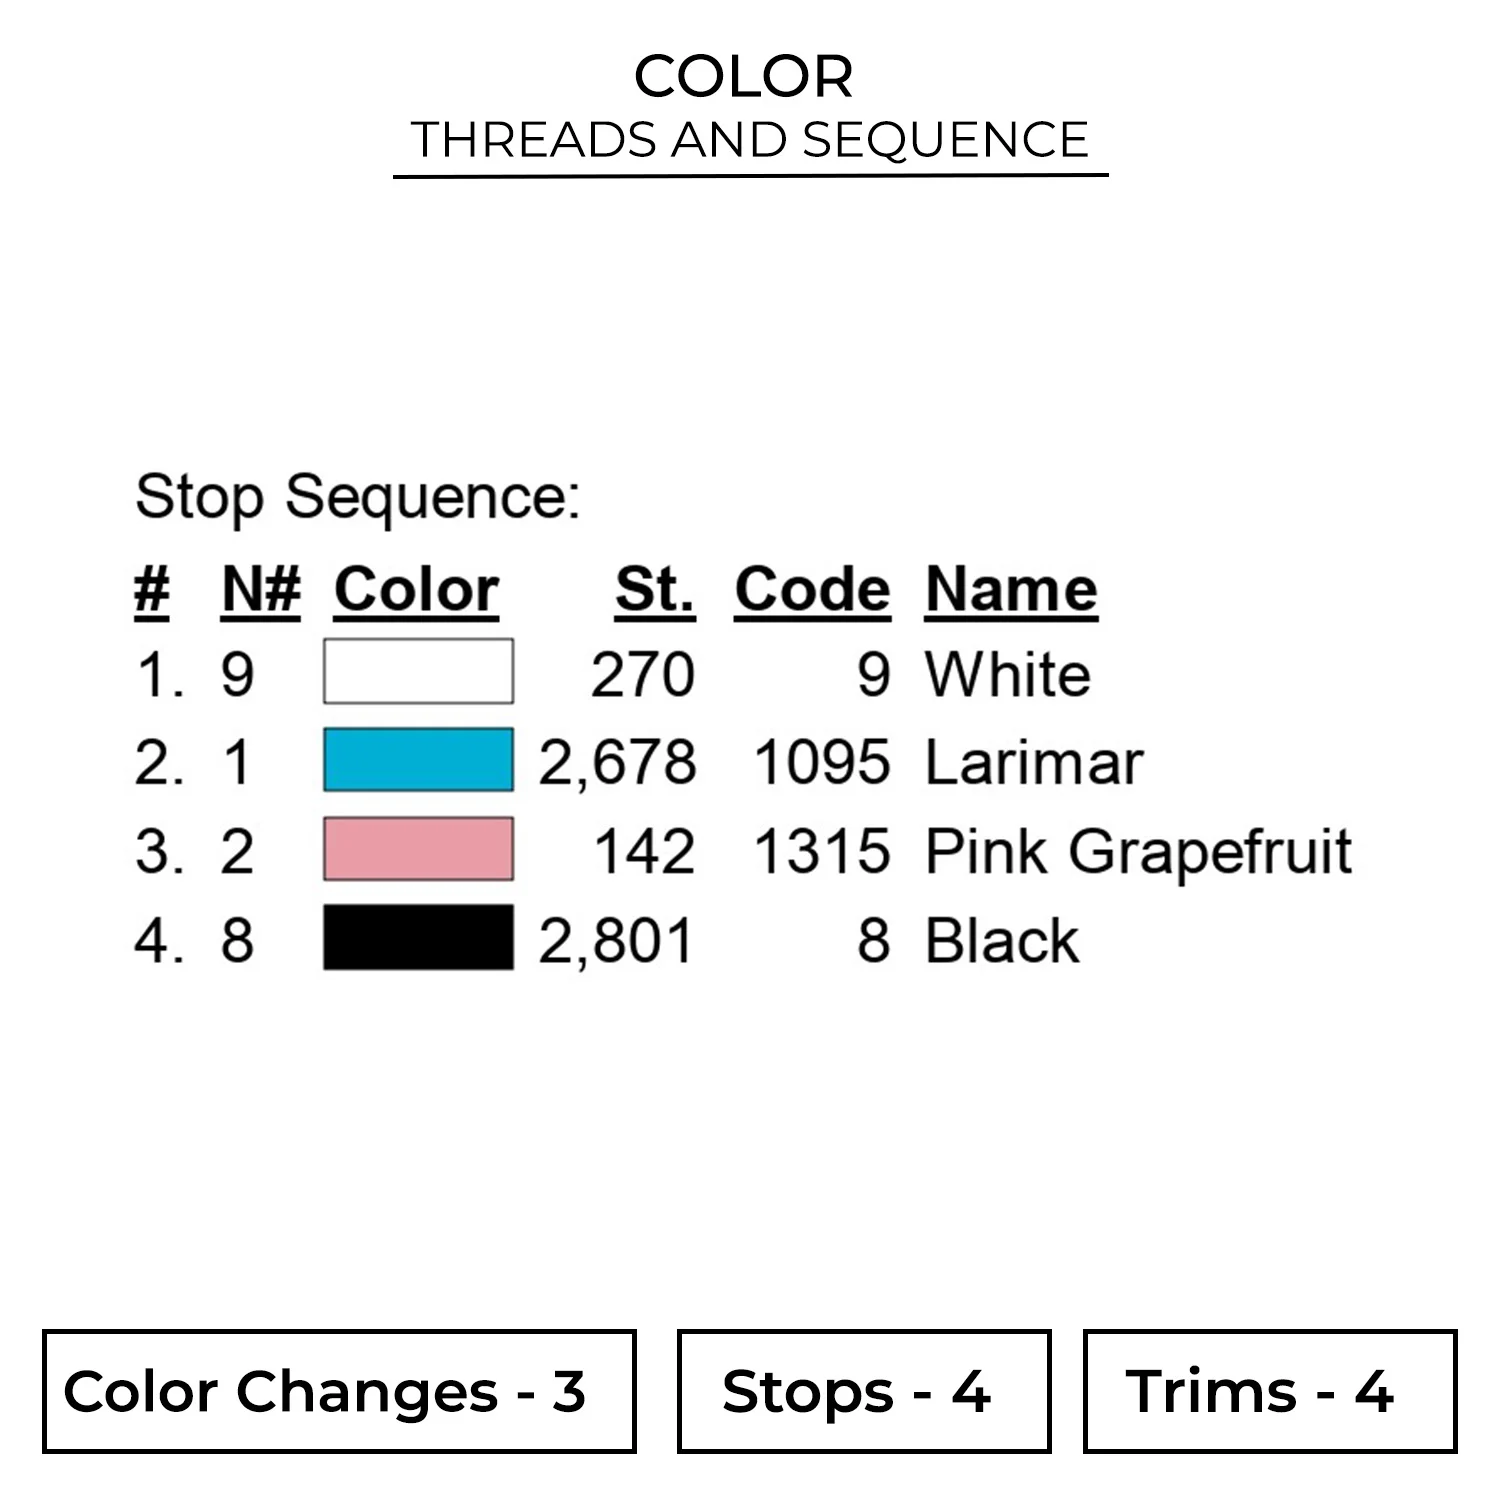Click the St. column header
This screenshot has width=1500, height=1500.
[655, 589]
